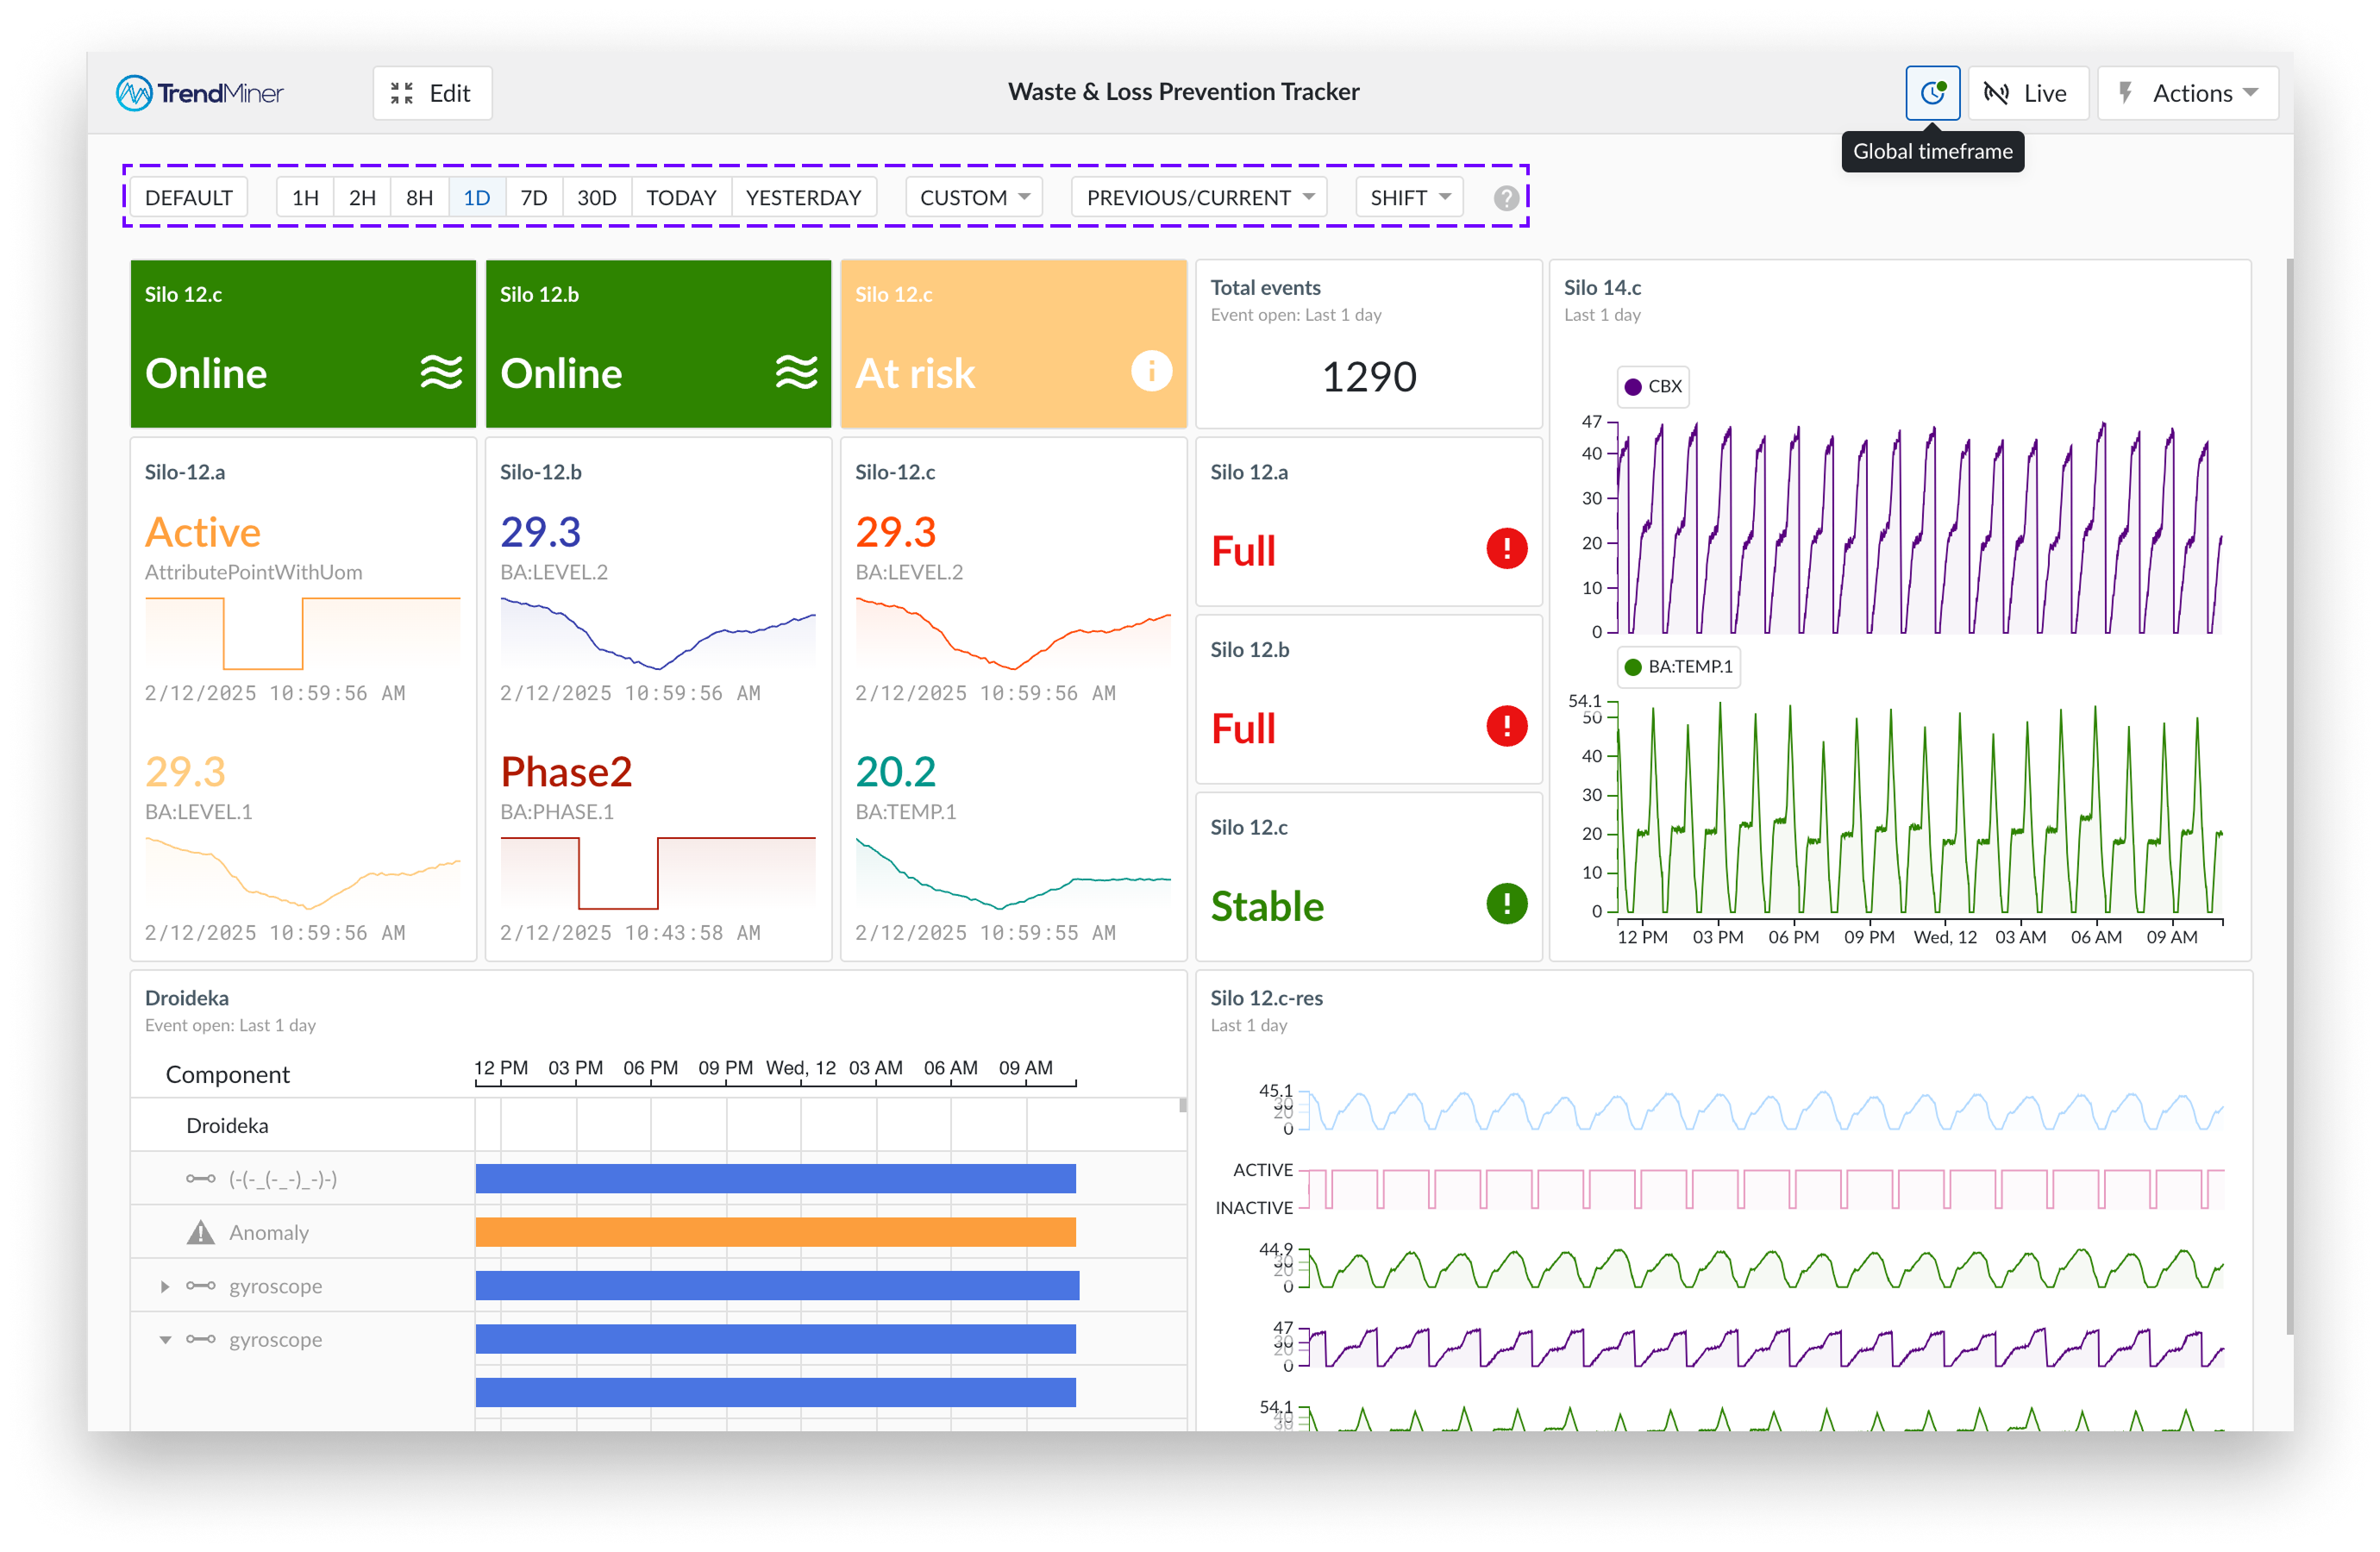Click the DEFAULT timeframe button
This screenshot has width=2380, height=1552.
coord(188,198)
